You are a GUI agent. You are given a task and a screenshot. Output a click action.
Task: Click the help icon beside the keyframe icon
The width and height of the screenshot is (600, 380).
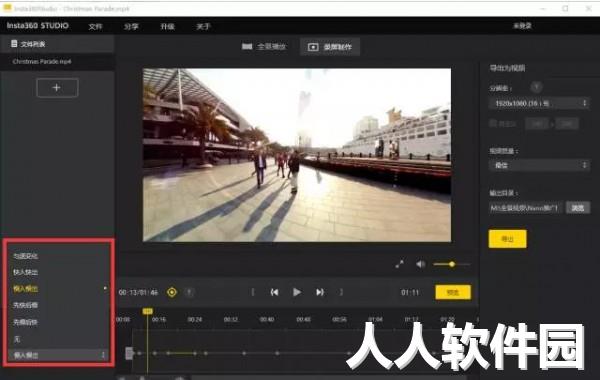tap(189, 292)
